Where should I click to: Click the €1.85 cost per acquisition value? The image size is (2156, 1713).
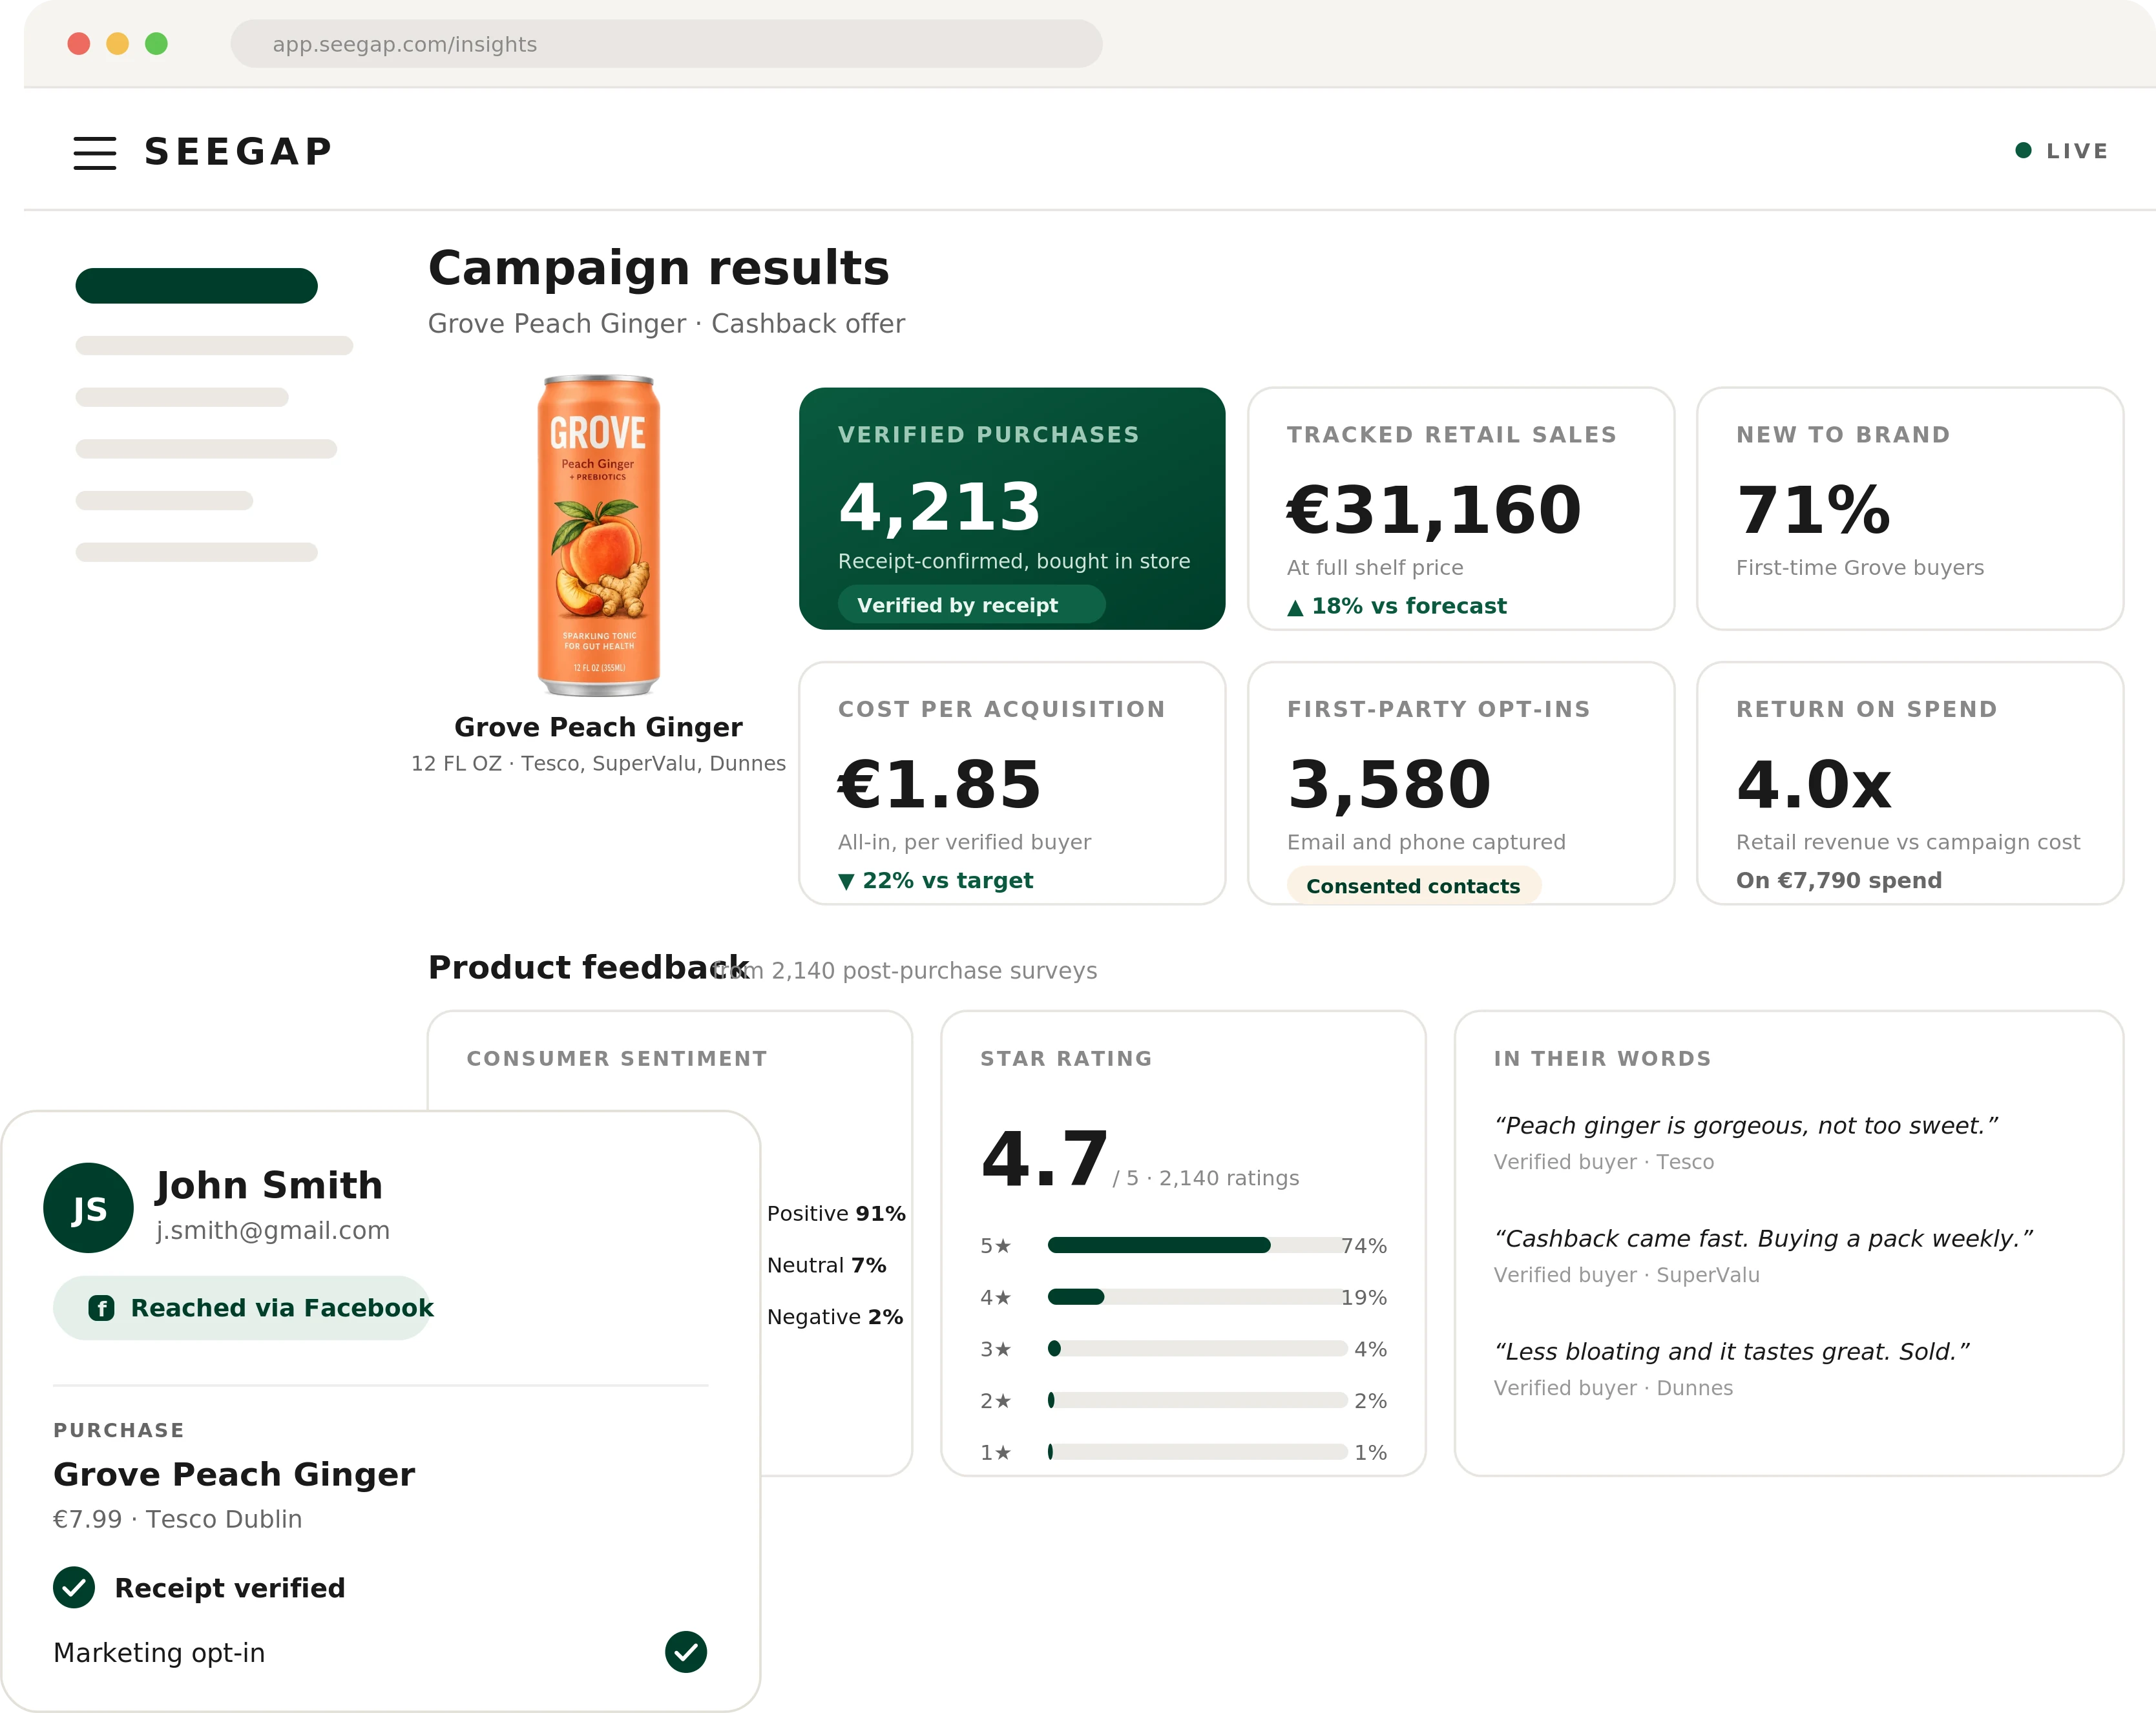[939, 785]
